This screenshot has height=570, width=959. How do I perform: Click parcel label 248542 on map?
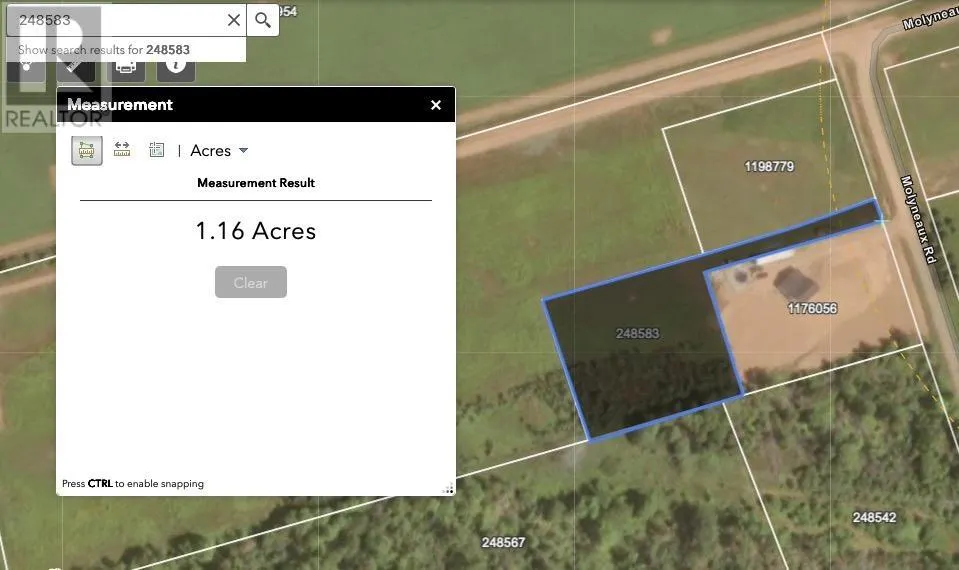point(875,517)
